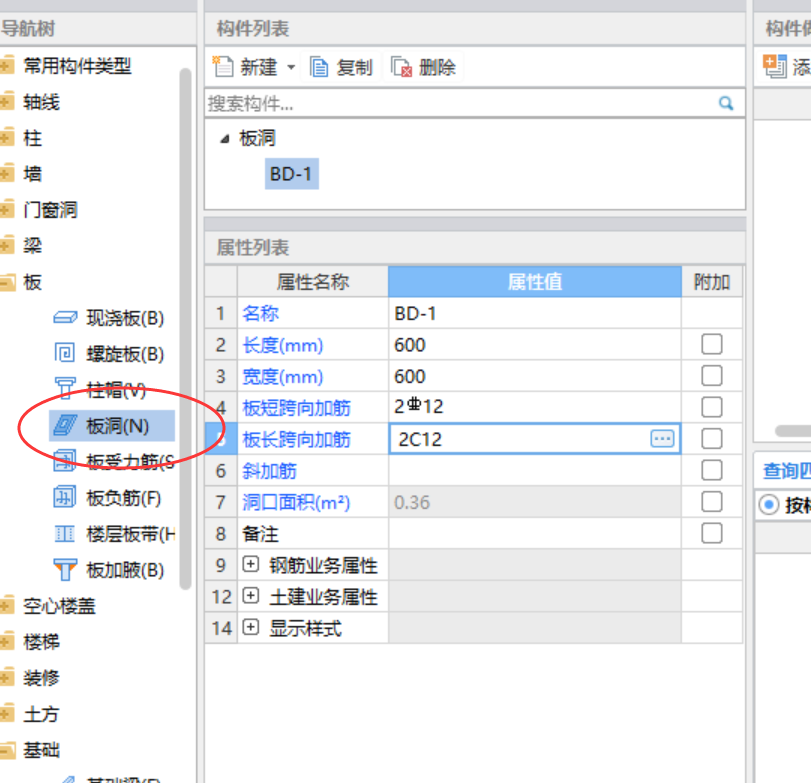811x783 pixels.
Task: Click the 洞口面积 value 0.36
Action: tap(534, 502)
